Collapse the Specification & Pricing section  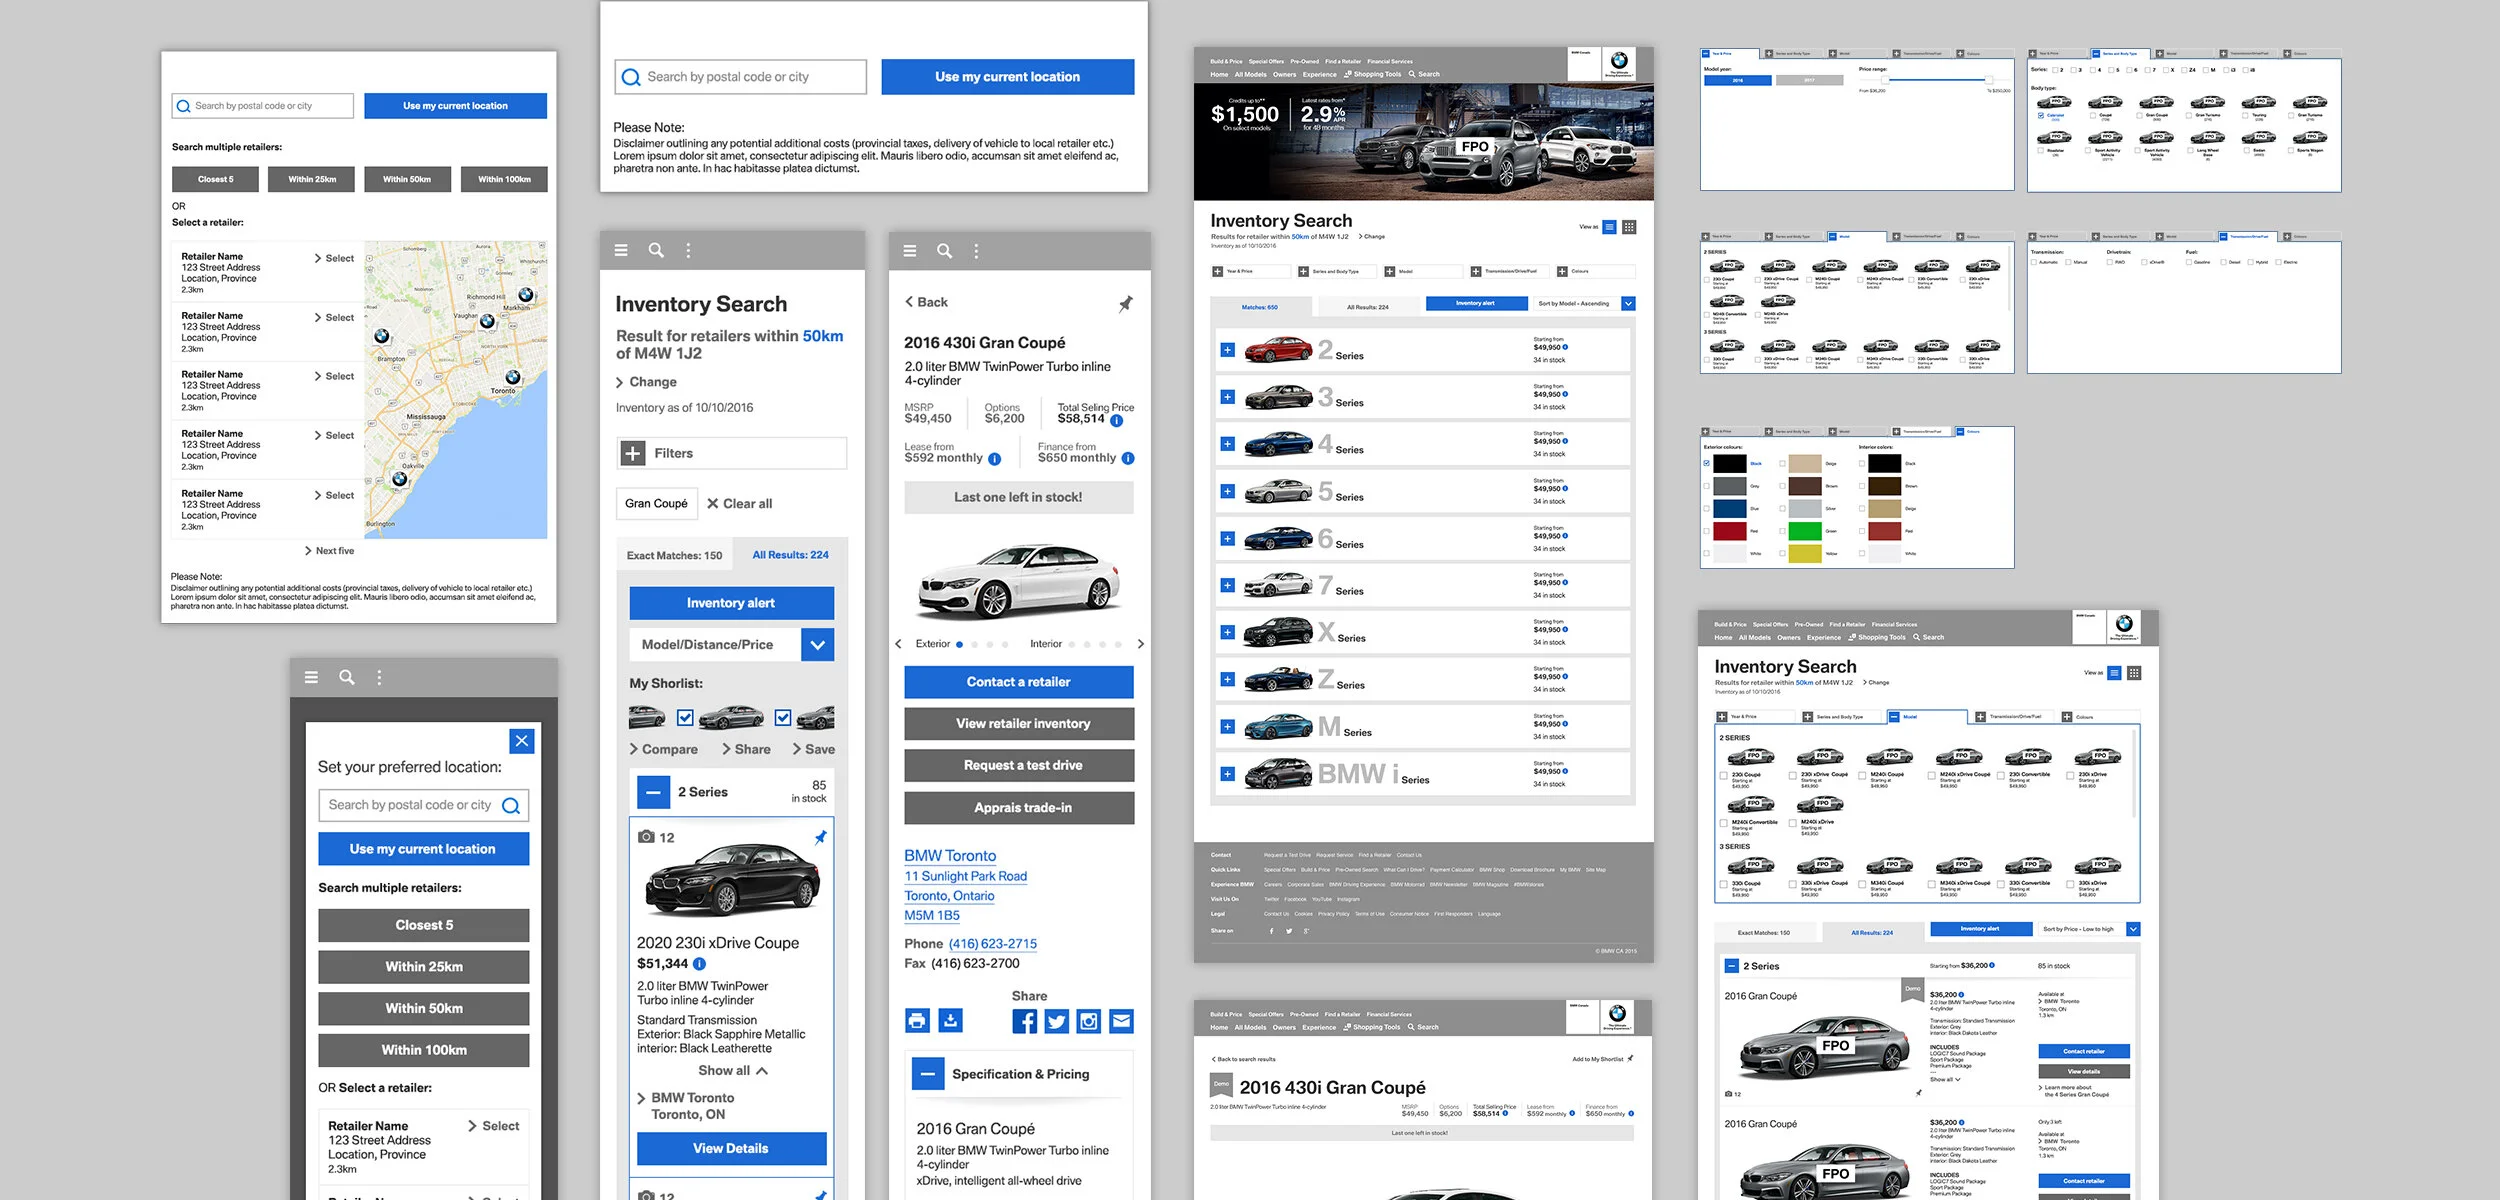point(927,1074)
